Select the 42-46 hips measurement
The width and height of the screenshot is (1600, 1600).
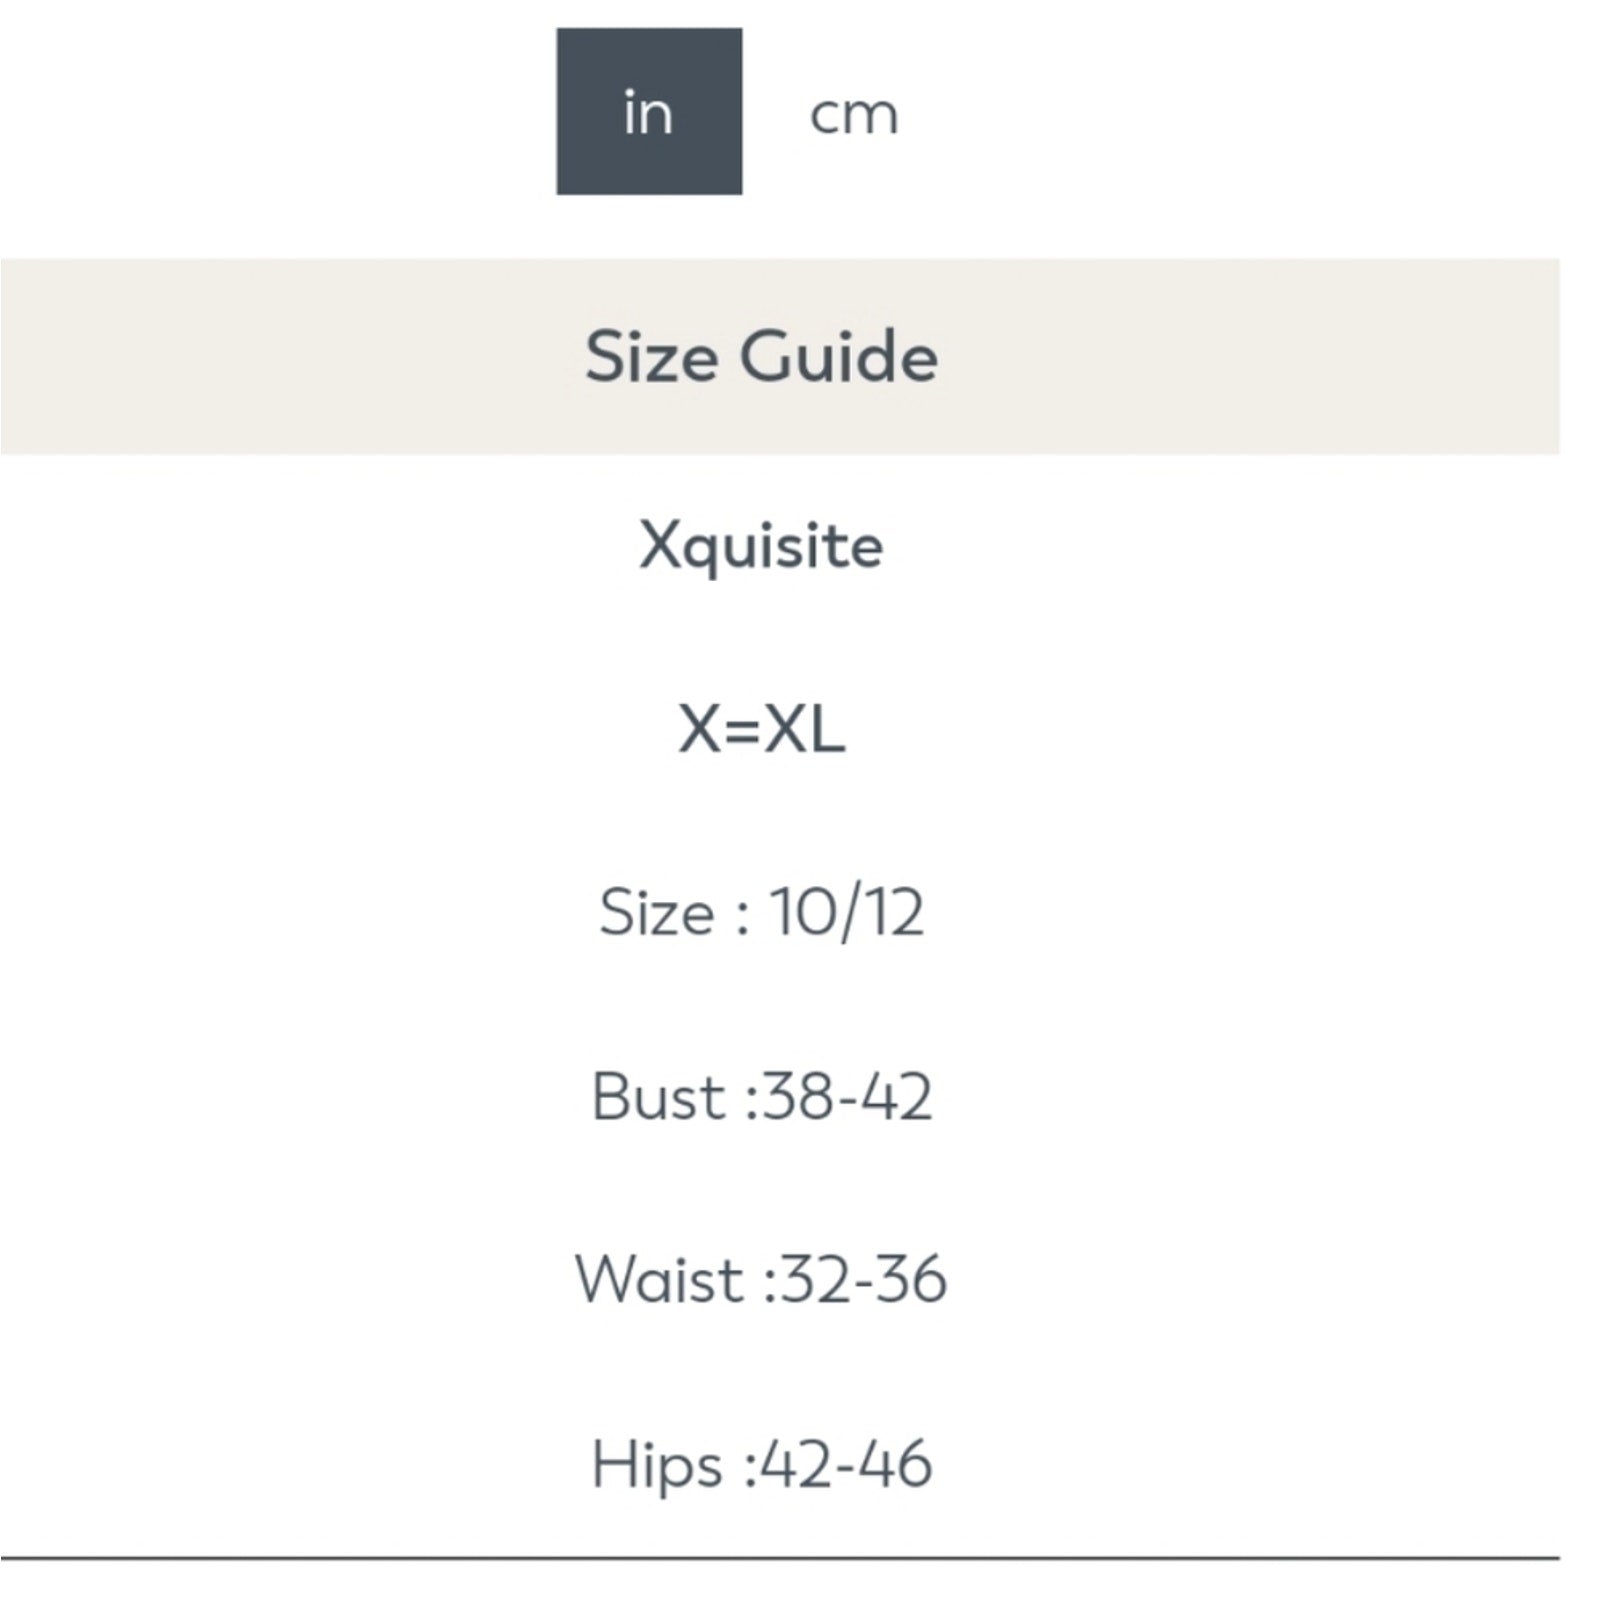(846, 1464)
